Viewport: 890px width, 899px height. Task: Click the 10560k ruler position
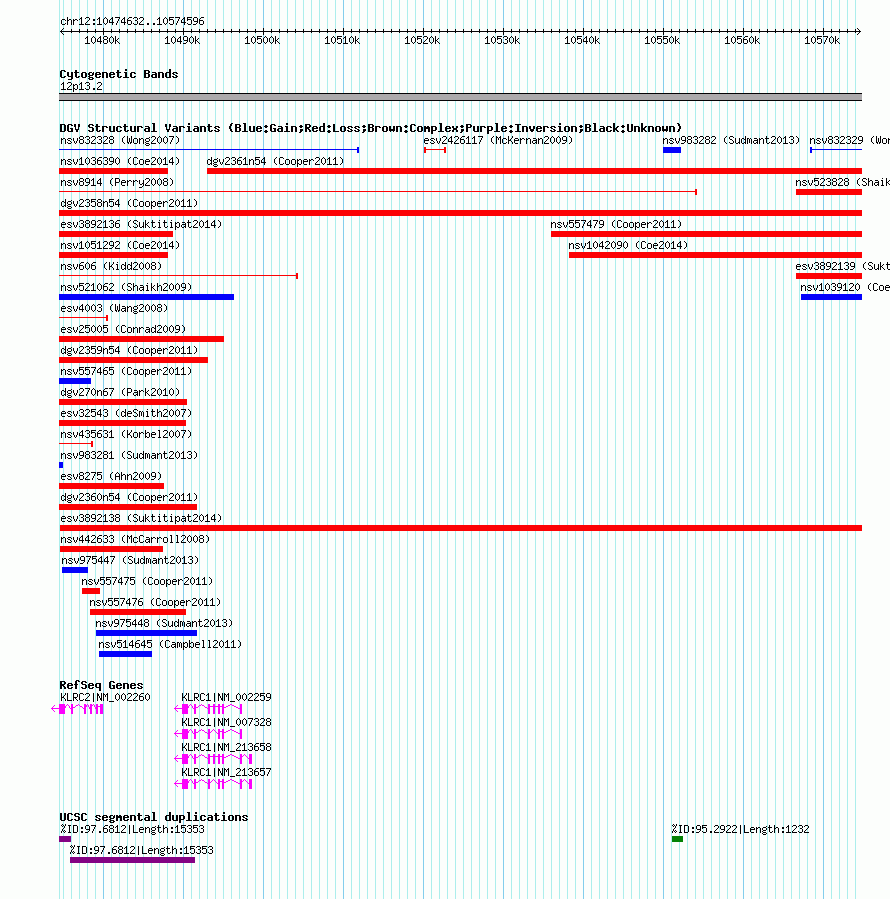pyautogui.click(x=742, y=40)
